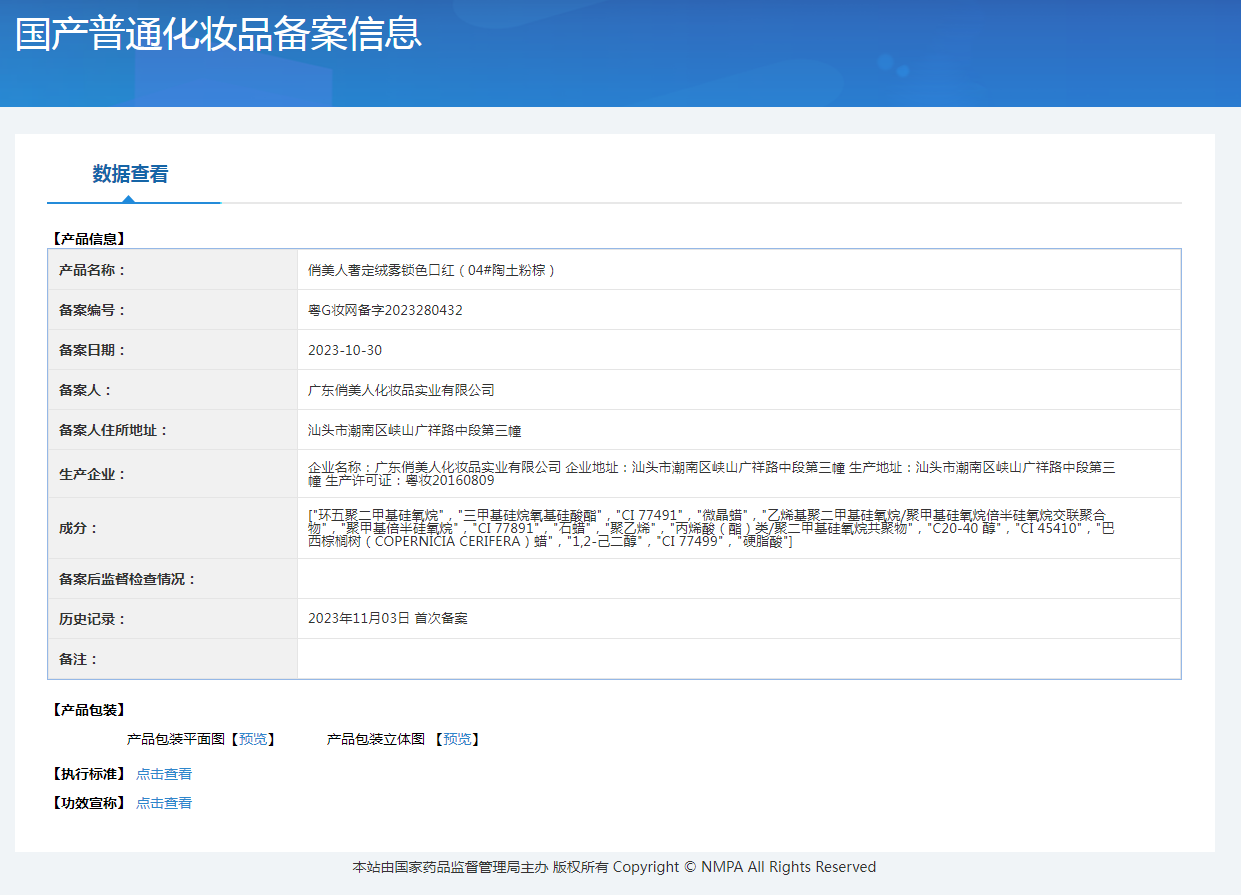Click 点击查看 next to 功效宣称
The width and height of the screenshot is (1241, 895).
pyautogui.click(x=164, y=803)
